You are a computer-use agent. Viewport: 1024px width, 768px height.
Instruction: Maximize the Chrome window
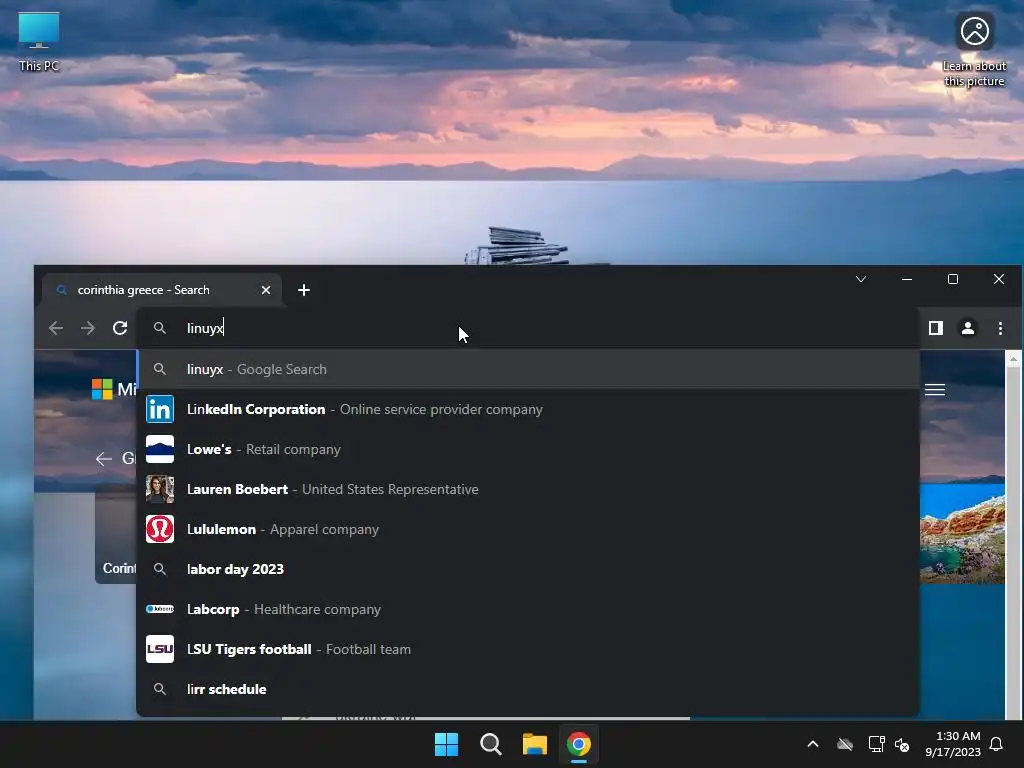tap(953, 279)
